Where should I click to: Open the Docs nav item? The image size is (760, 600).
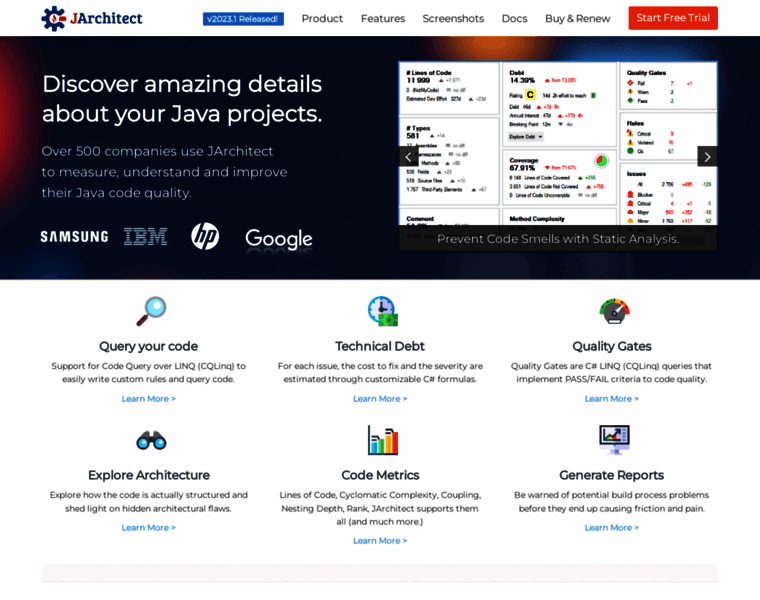[x=514, y=18]
